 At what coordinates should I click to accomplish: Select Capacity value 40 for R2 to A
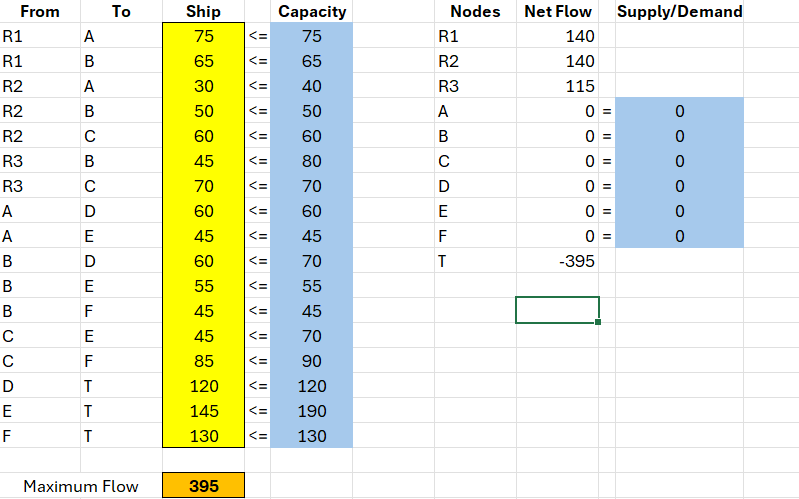click(311, 86)
